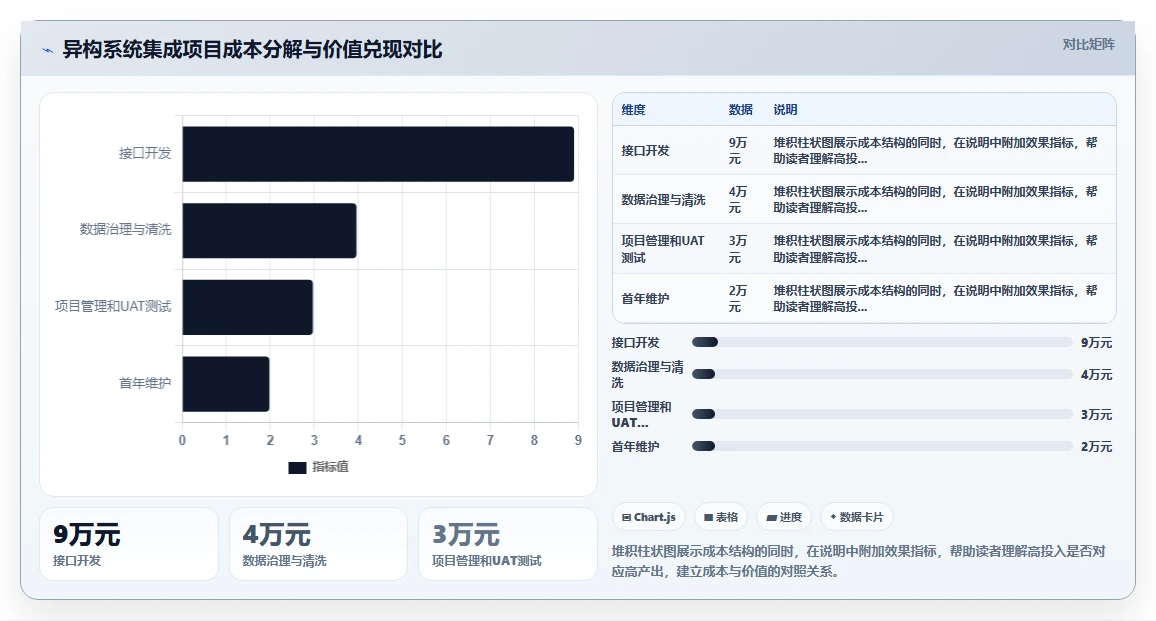The image size is (1156, 621).
Task: Select the 接口开发 bar in chart
Action: pos(378,154)
